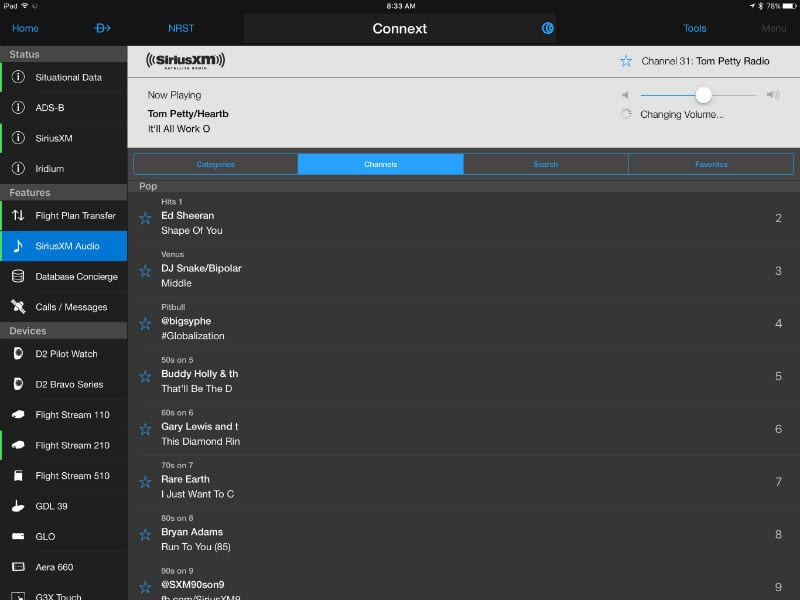Screen dimensions: 800x600
Task: Toggle favorite star for DJ Snake/Bipolar channel
Action: (145, 271)
